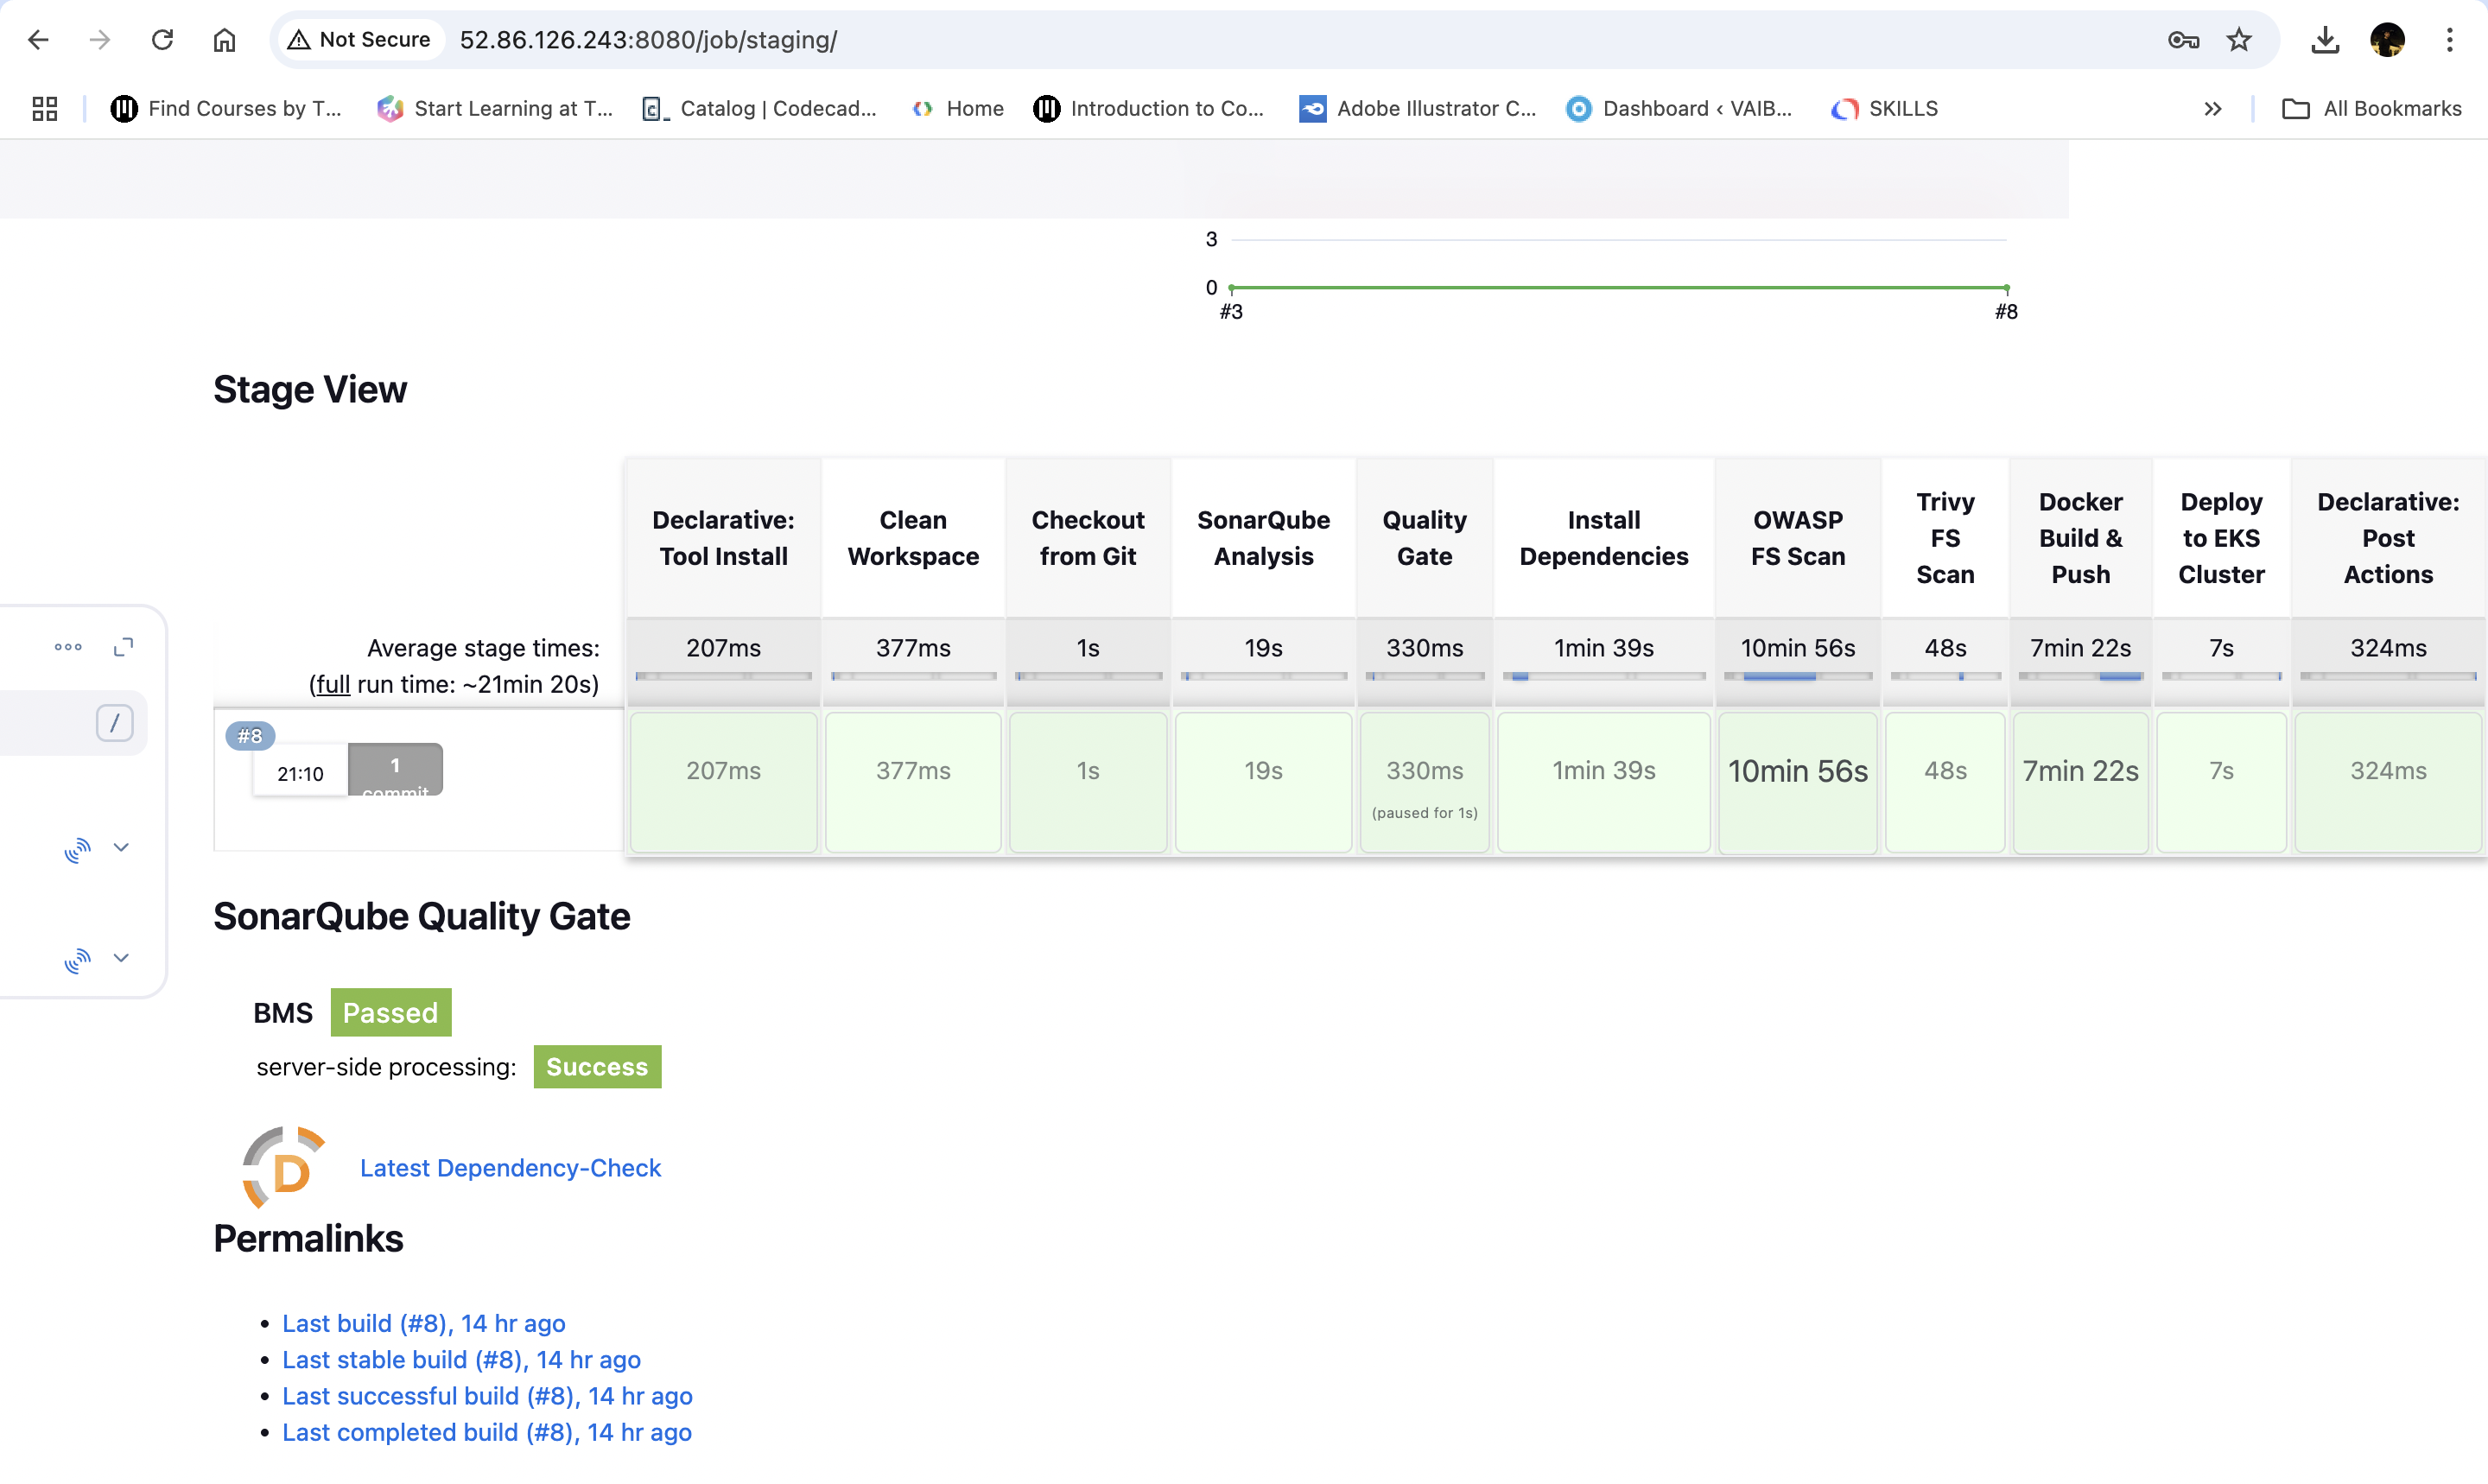Open Trivy FS Scan 48s cell for #8
The image size is (2488, 1484).
point(1945,782)
